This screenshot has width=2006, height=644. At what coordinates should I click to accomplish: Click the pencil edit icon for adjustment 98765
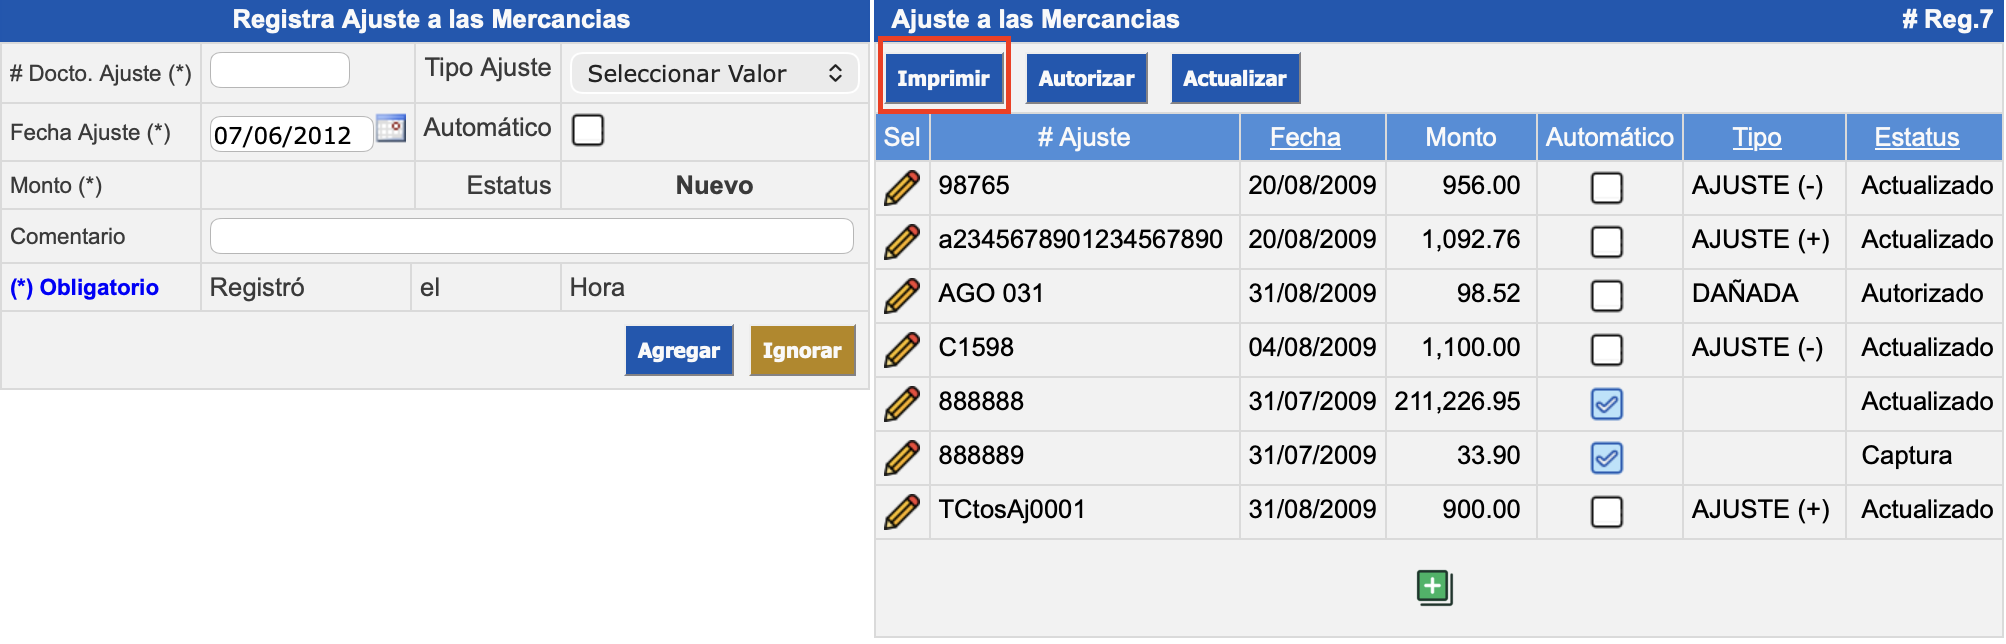(901, 187)
